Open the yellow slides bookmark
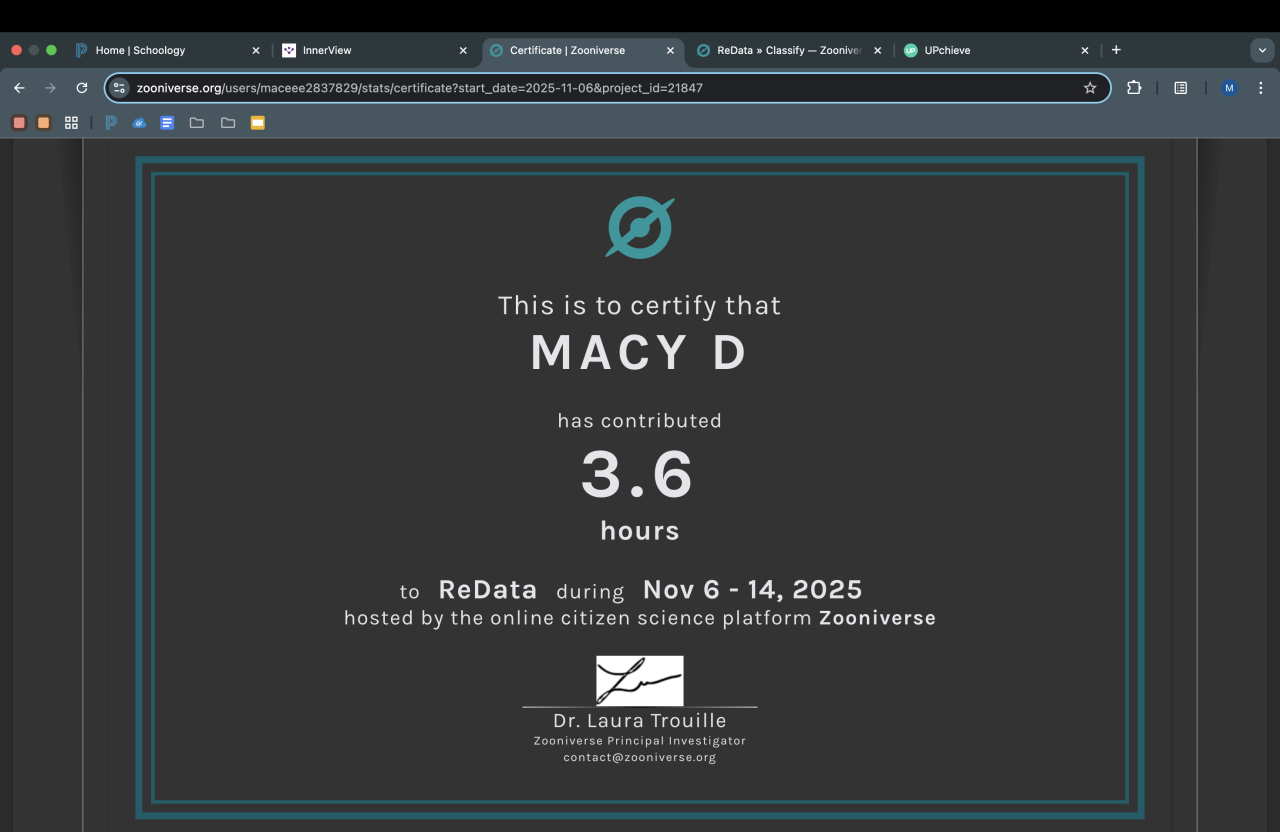1280x832 pixels. (x=258, y=123)
